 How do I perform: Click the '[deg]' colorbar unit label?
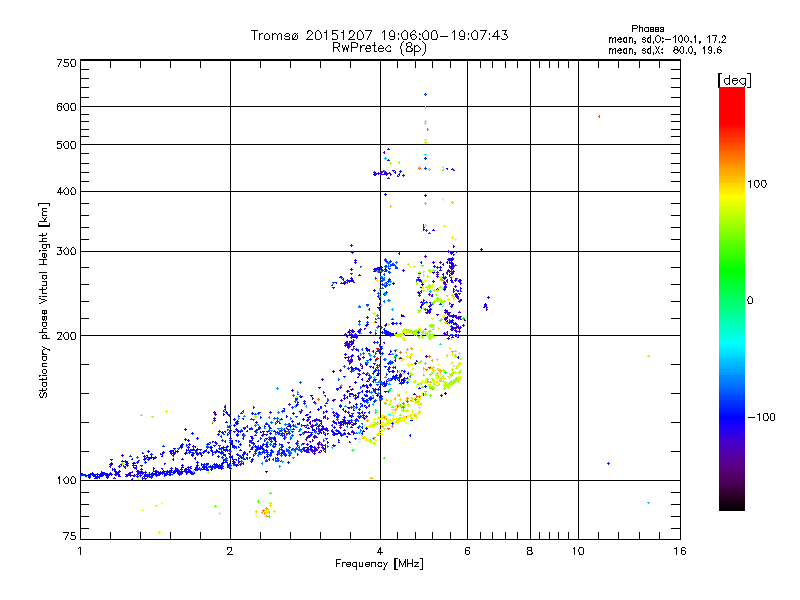pos(734,80)
